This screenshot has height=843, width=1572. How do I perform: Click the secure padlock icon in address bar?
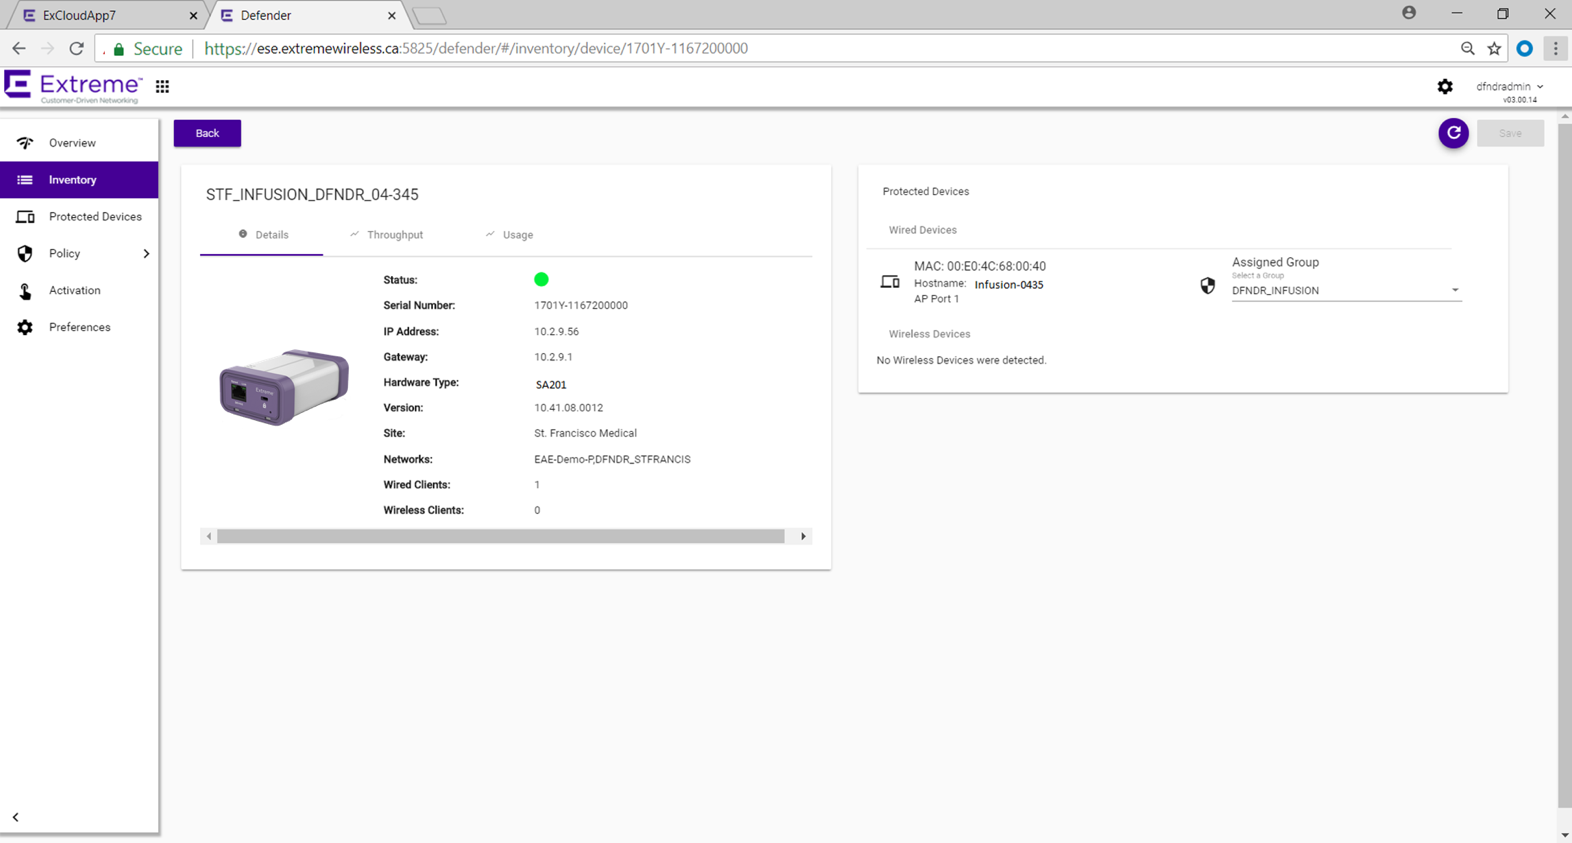pos(119,49)
